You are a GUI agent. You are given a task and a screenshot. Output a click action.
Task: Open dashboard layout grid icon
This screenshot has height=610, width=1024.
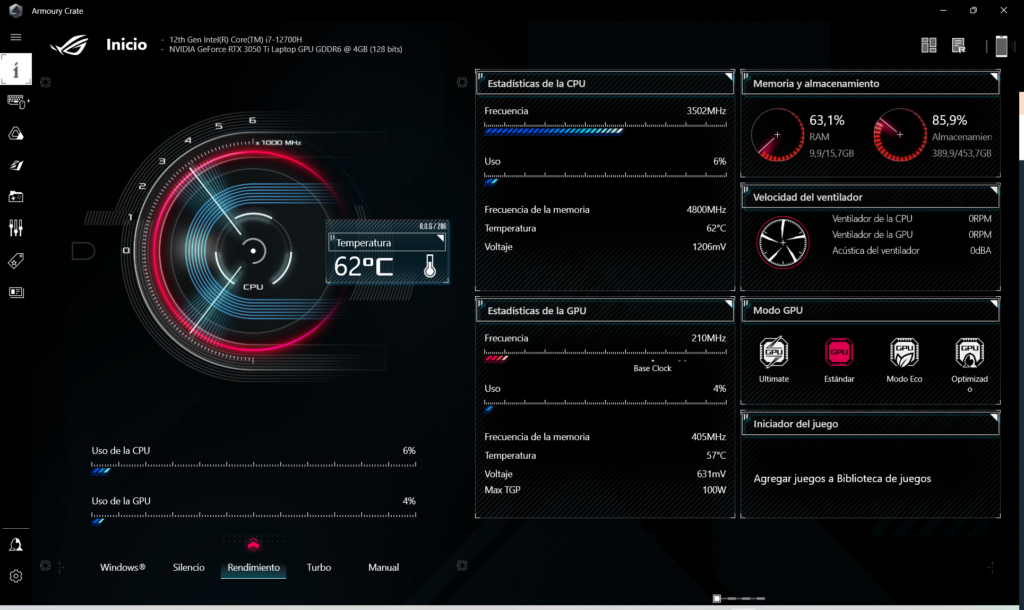click(929, 45)
